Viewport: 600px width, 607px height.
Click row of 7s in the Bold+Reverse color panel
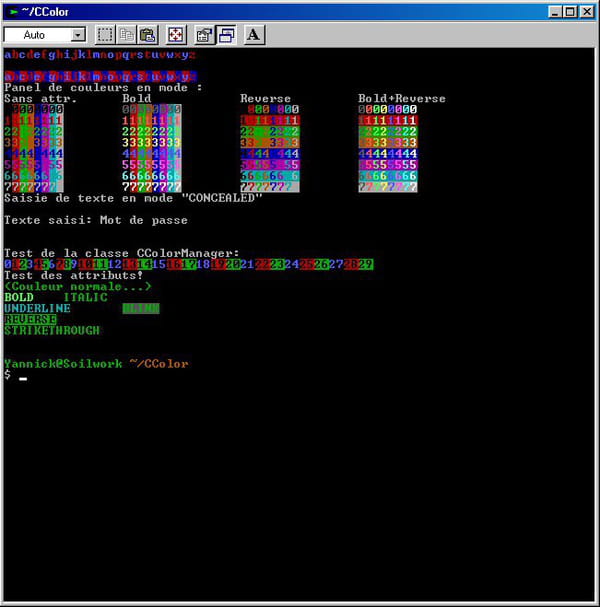388,187
